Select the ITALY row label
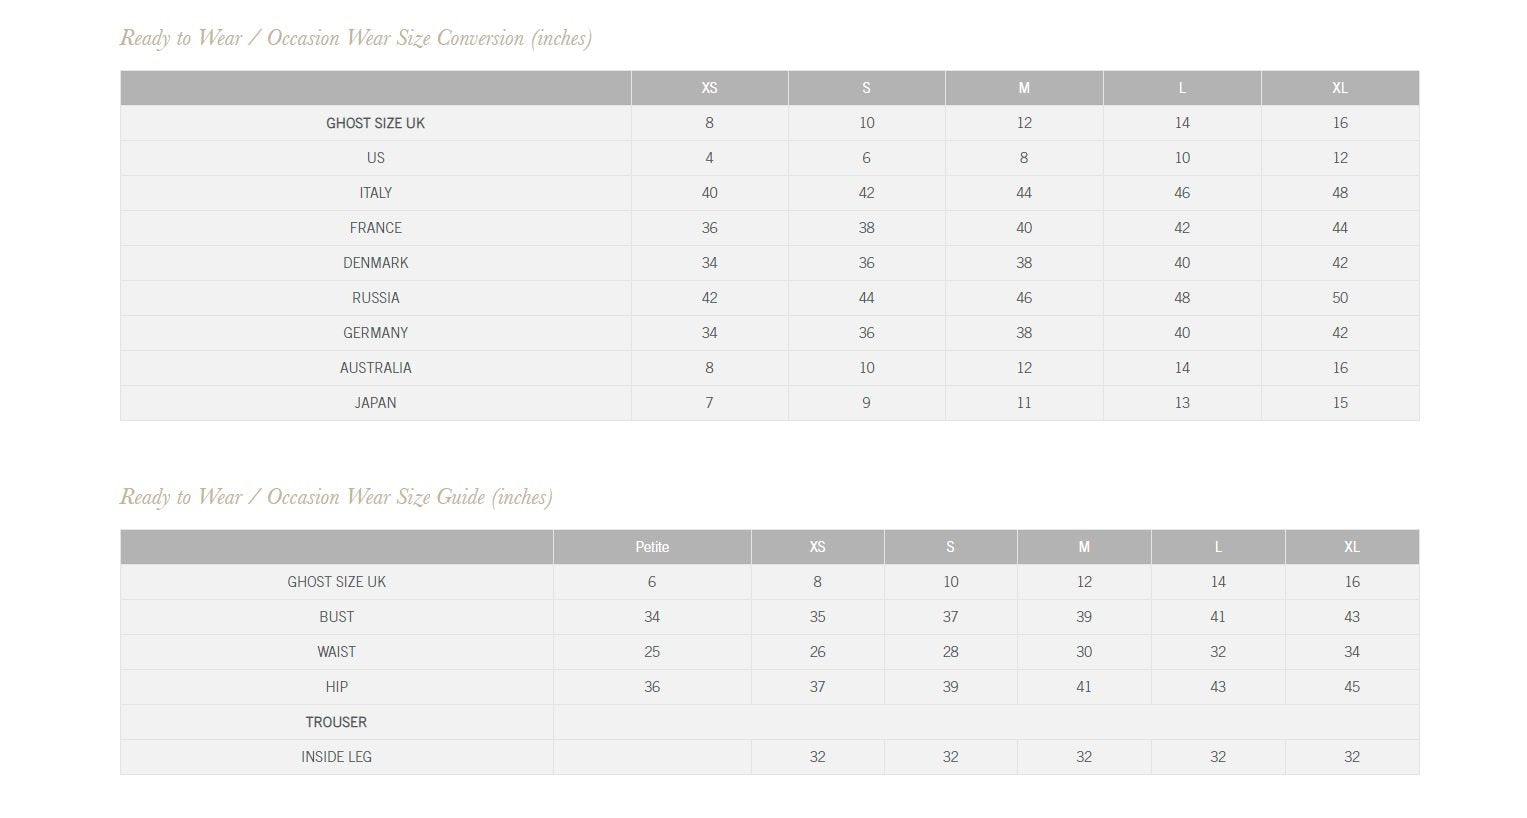Screen dimensions: 1527x818 (376, 193)
